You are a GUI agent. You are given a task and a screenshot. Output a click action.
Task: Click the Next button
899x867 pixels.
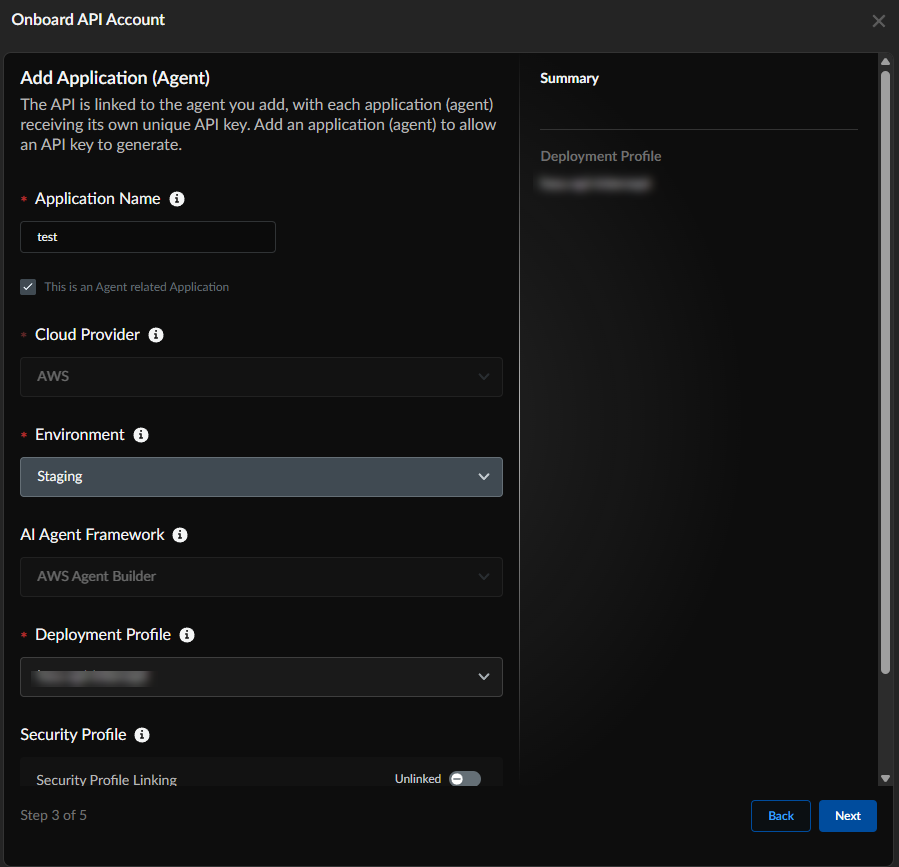pyautogui.click(x=847, y=816)
